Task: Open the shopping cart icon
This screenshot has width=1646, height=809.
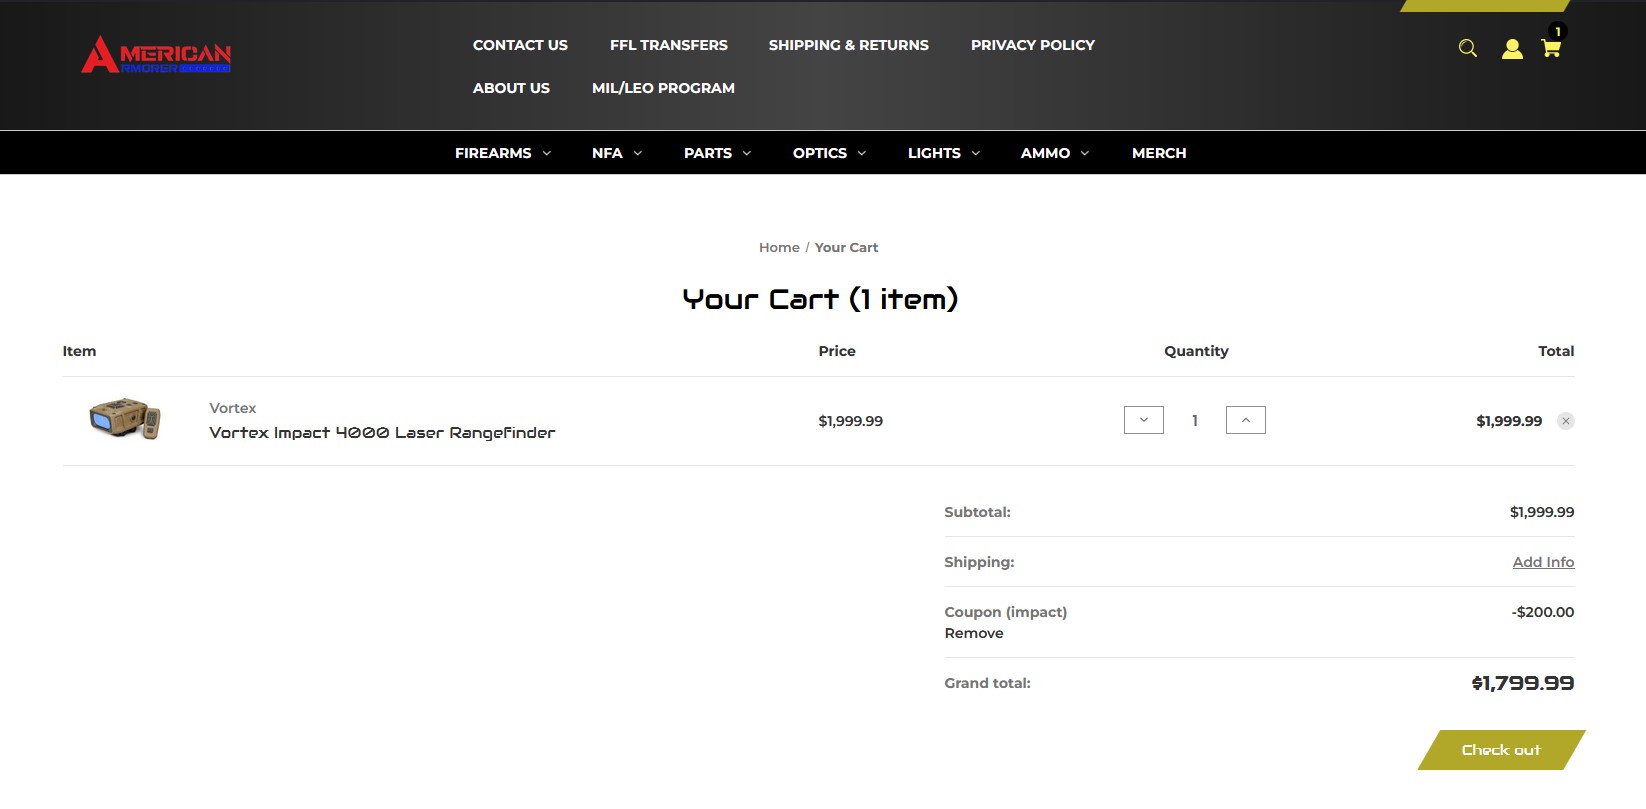Action: (1551, 48)
